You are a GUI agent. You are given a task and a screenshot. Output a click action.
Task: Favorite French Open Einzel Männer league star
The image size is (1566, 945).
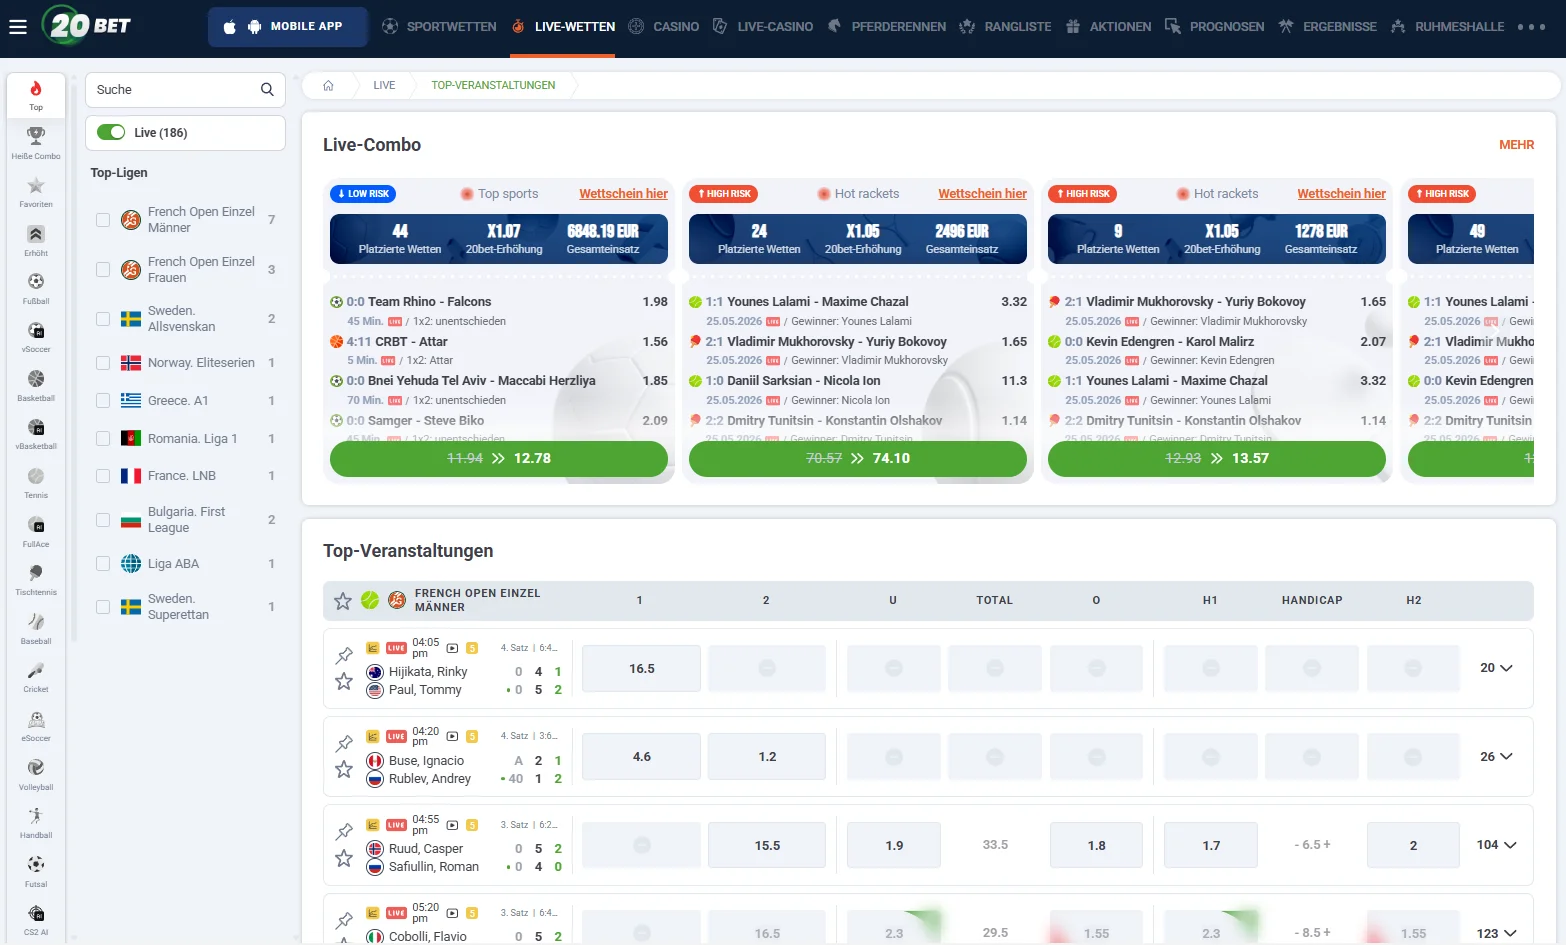pos(343,601)
